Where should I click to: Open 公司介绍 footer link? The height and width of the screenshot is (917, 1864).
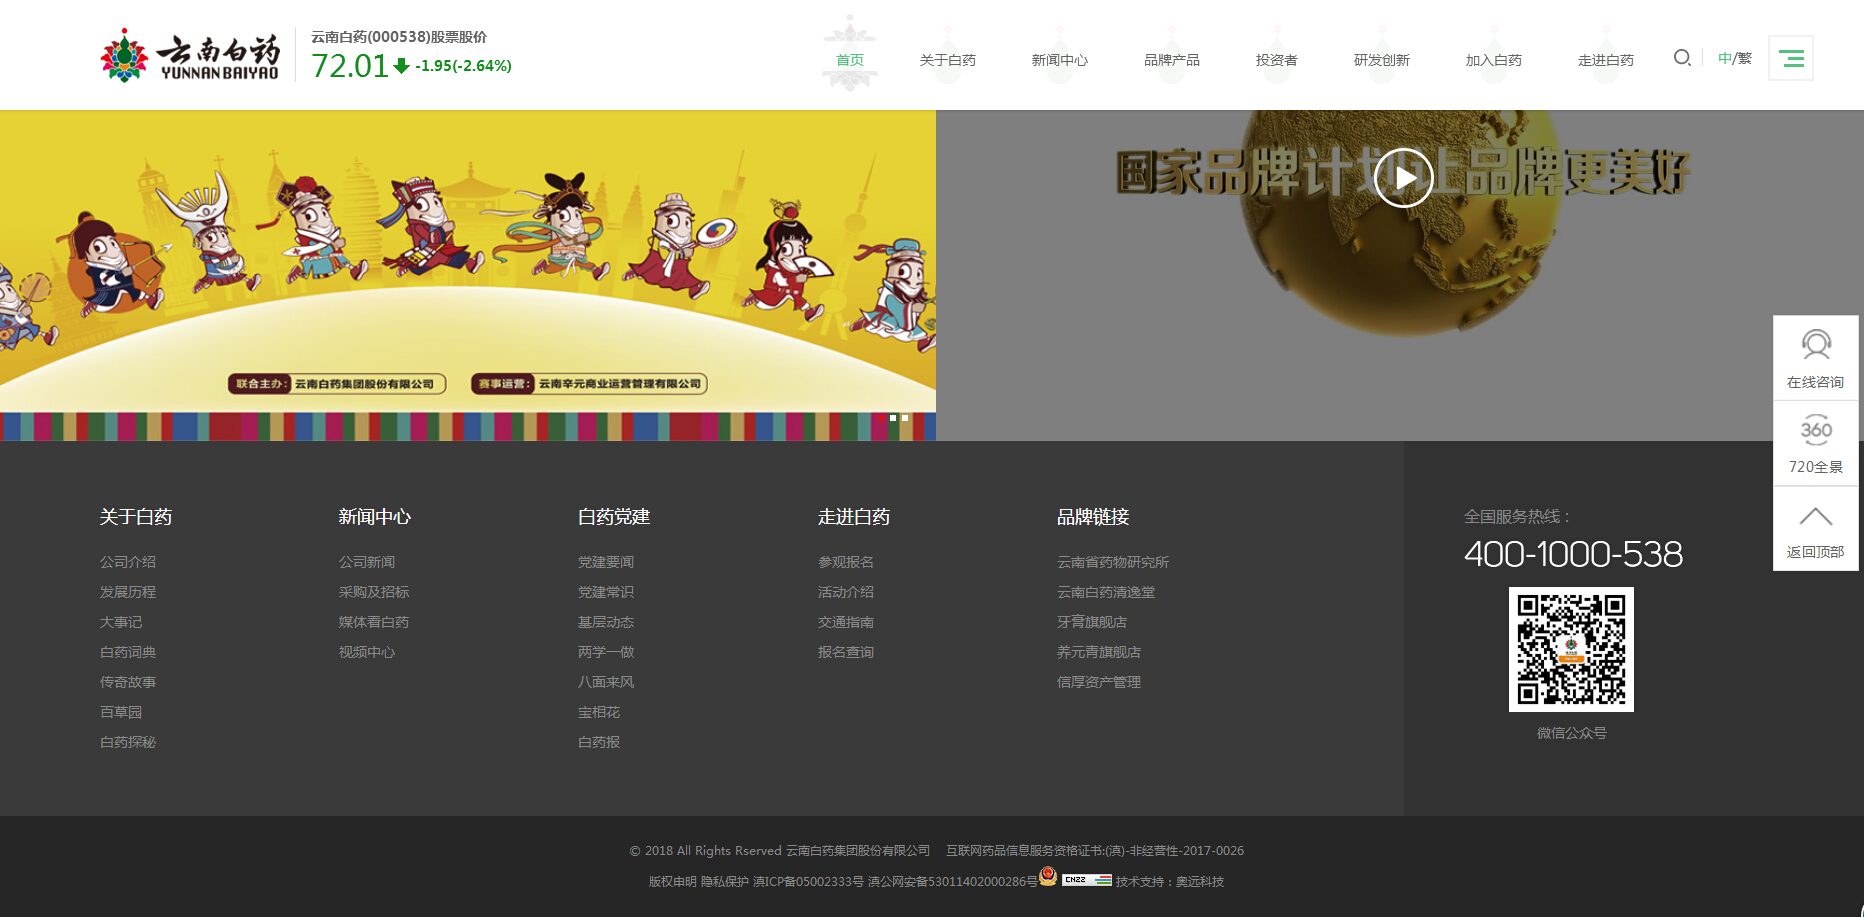128,562
